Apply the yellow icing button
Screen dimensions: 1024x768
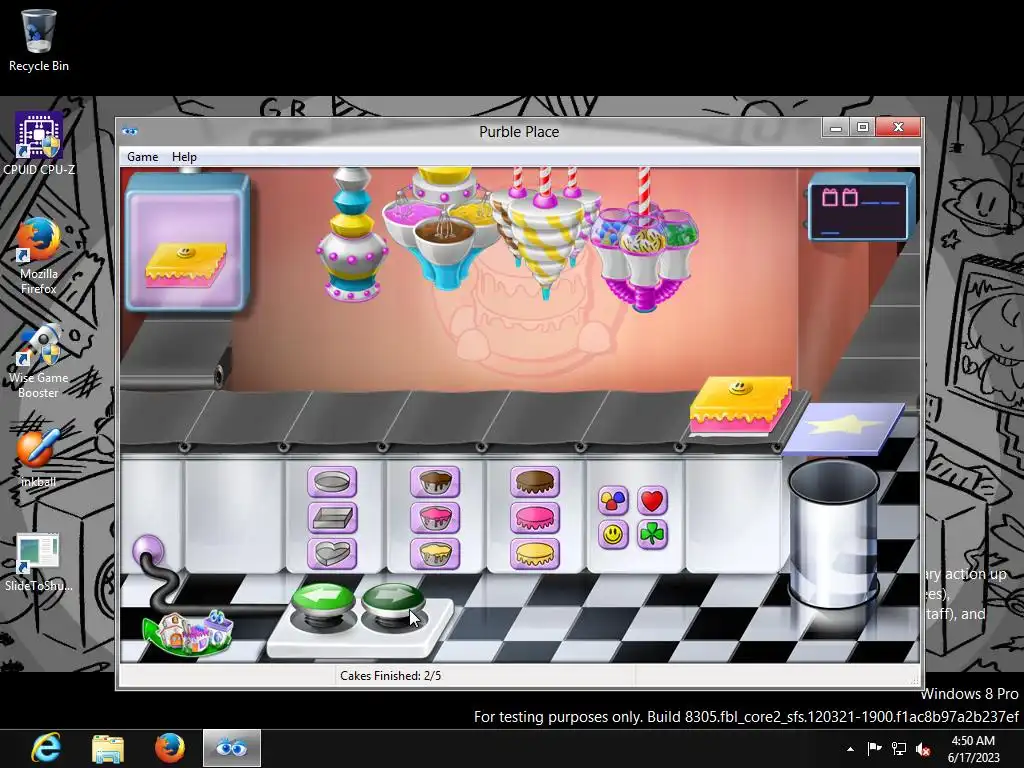(535, 554)
